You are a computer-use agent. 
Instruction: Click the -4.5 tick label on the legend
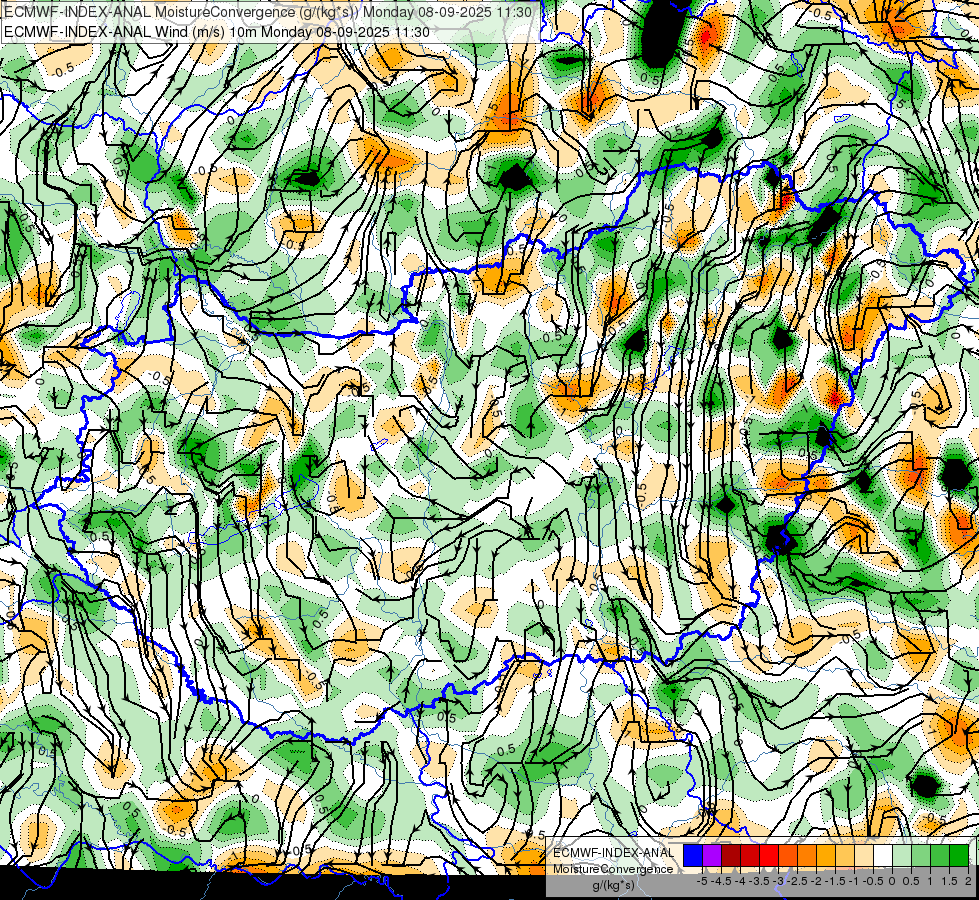click(721, 881)
